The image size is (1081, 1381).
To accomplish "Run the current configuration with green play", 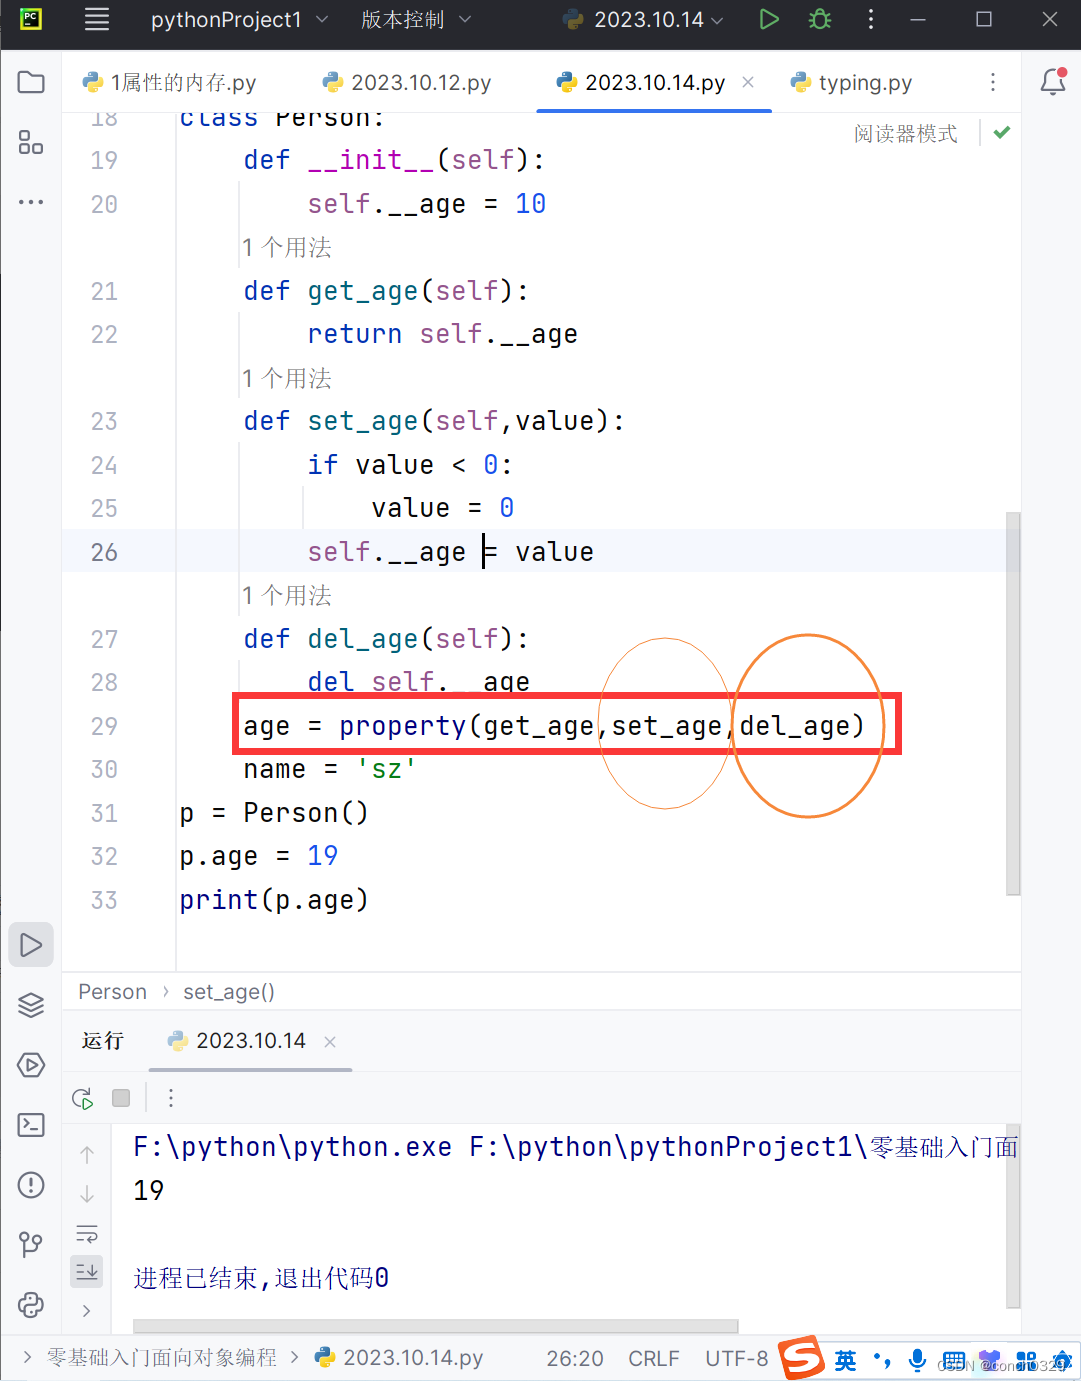I will (768, 19).
